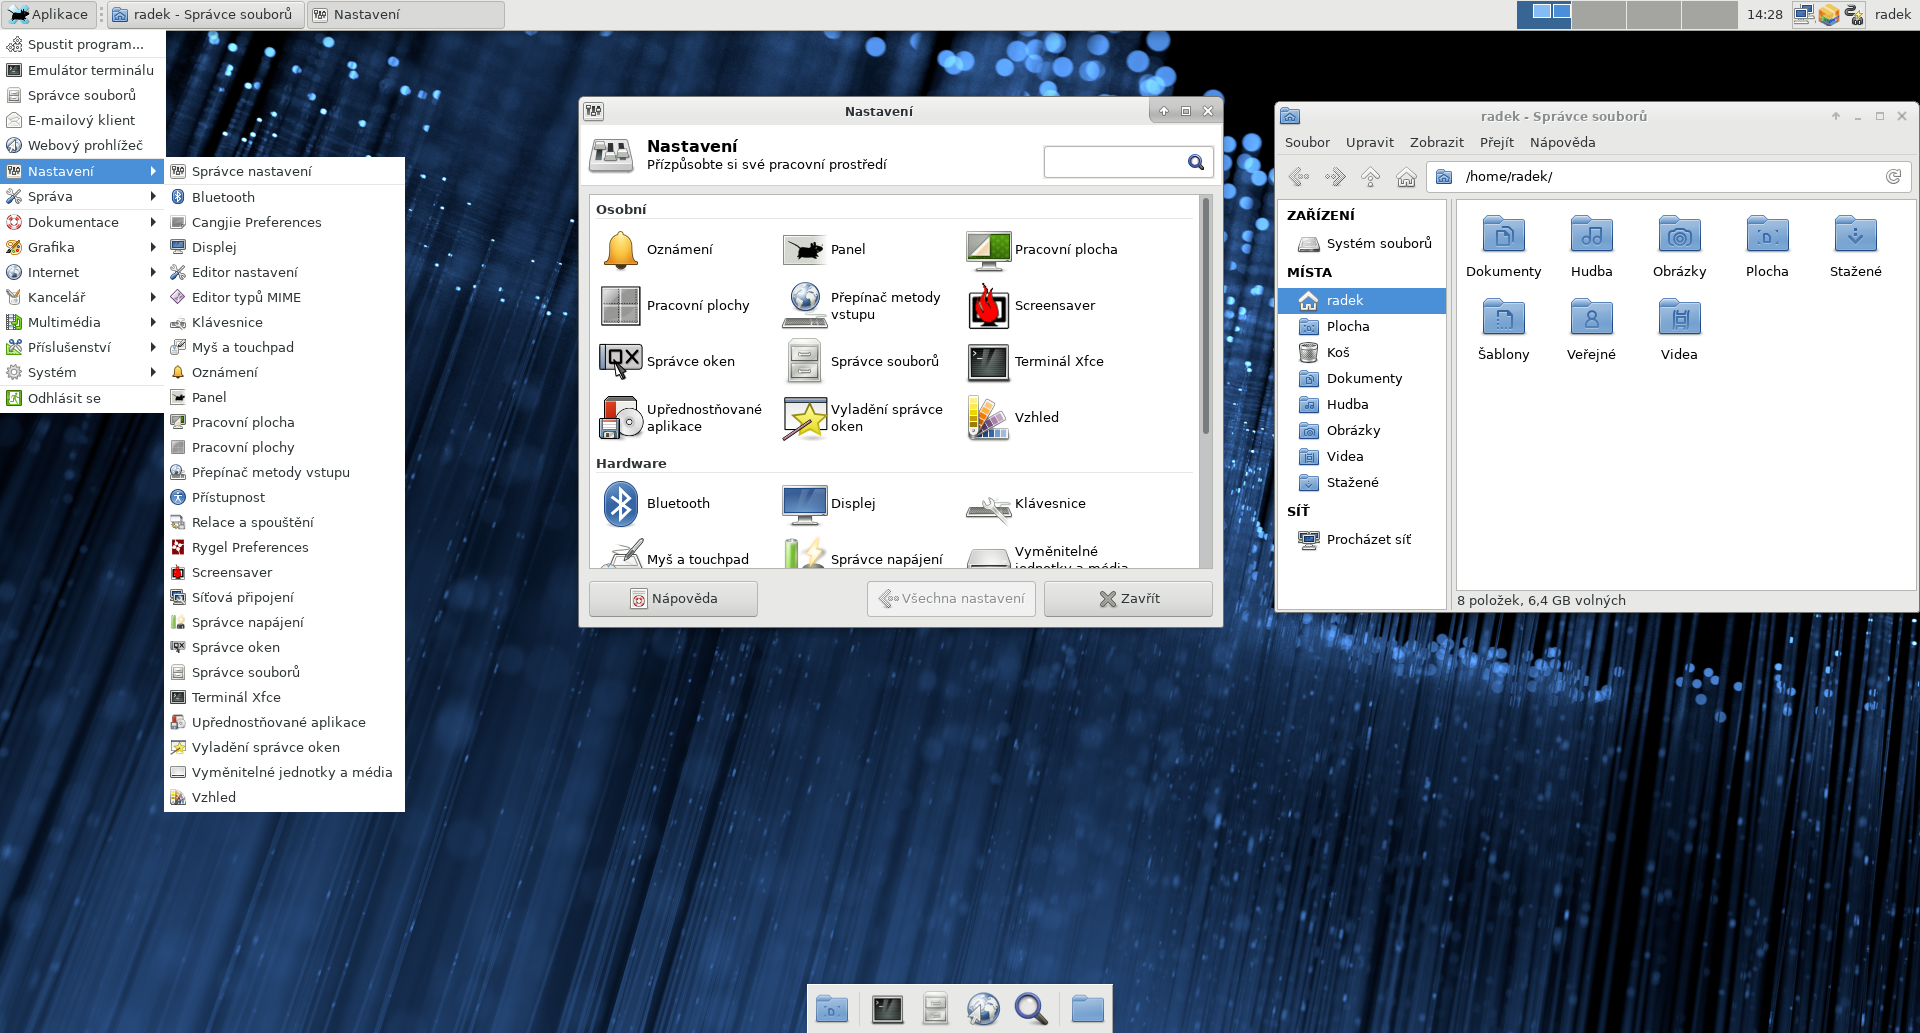Click the Nápověda button in Settings

[x=673, y=599]
